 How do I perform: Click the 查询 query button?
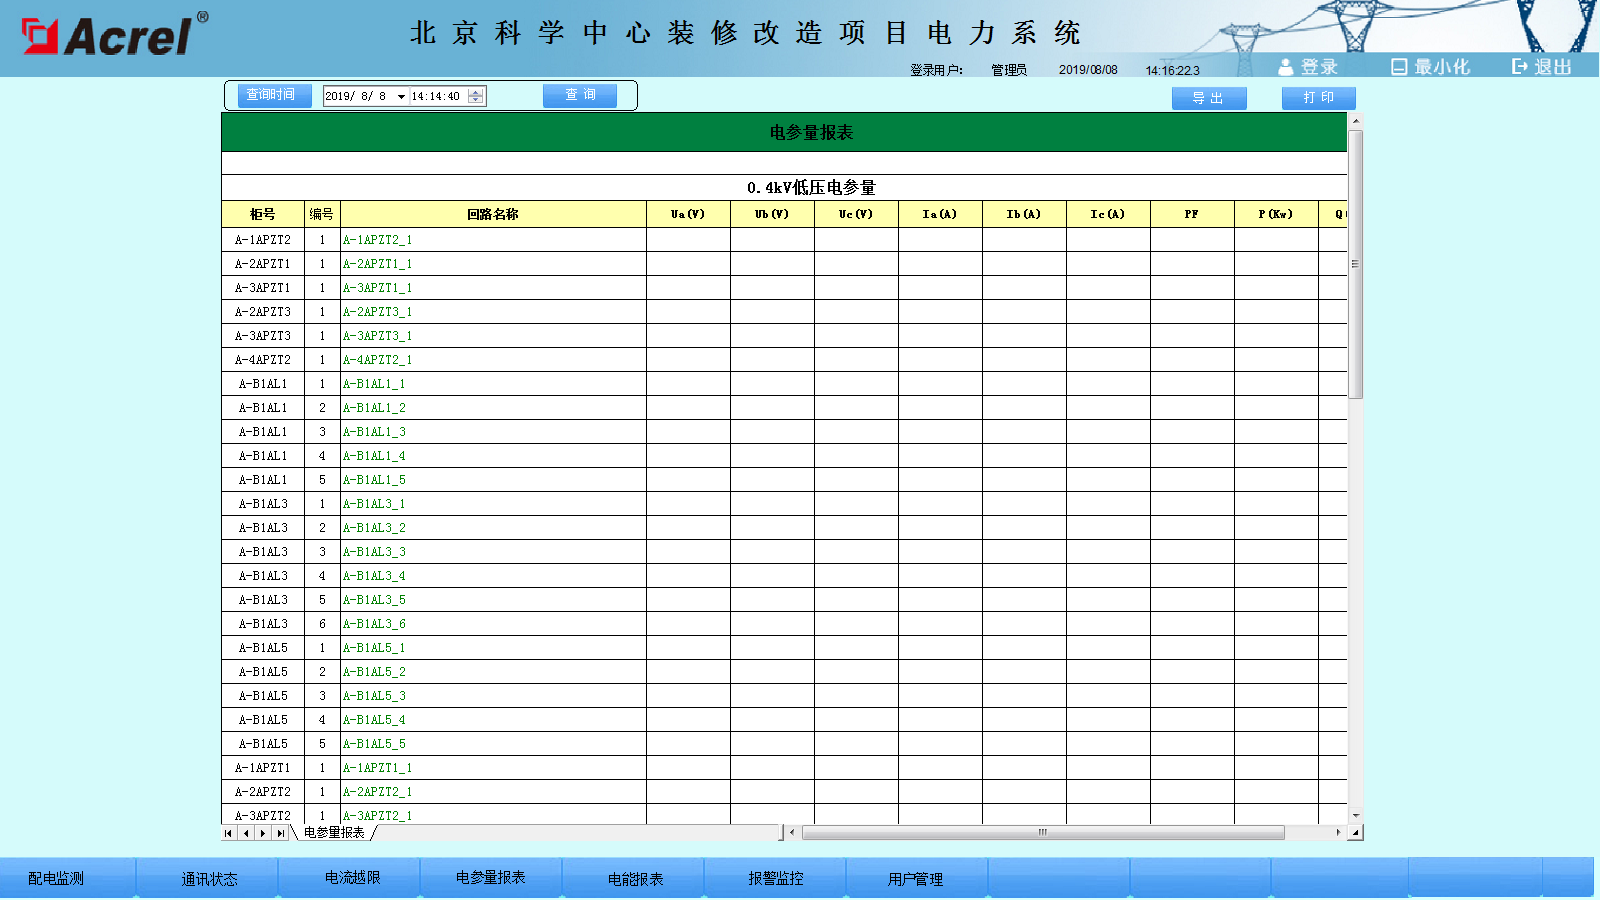point(579,95)
